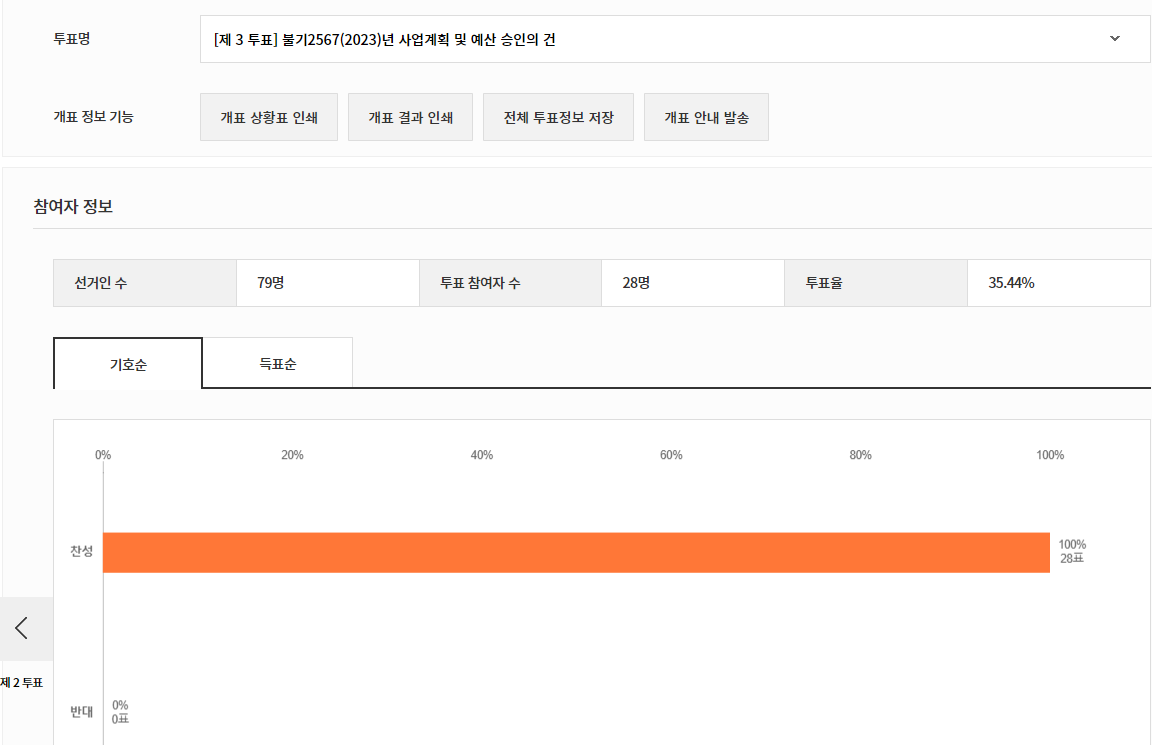Click the 60% axis tick label

(671, 455)
